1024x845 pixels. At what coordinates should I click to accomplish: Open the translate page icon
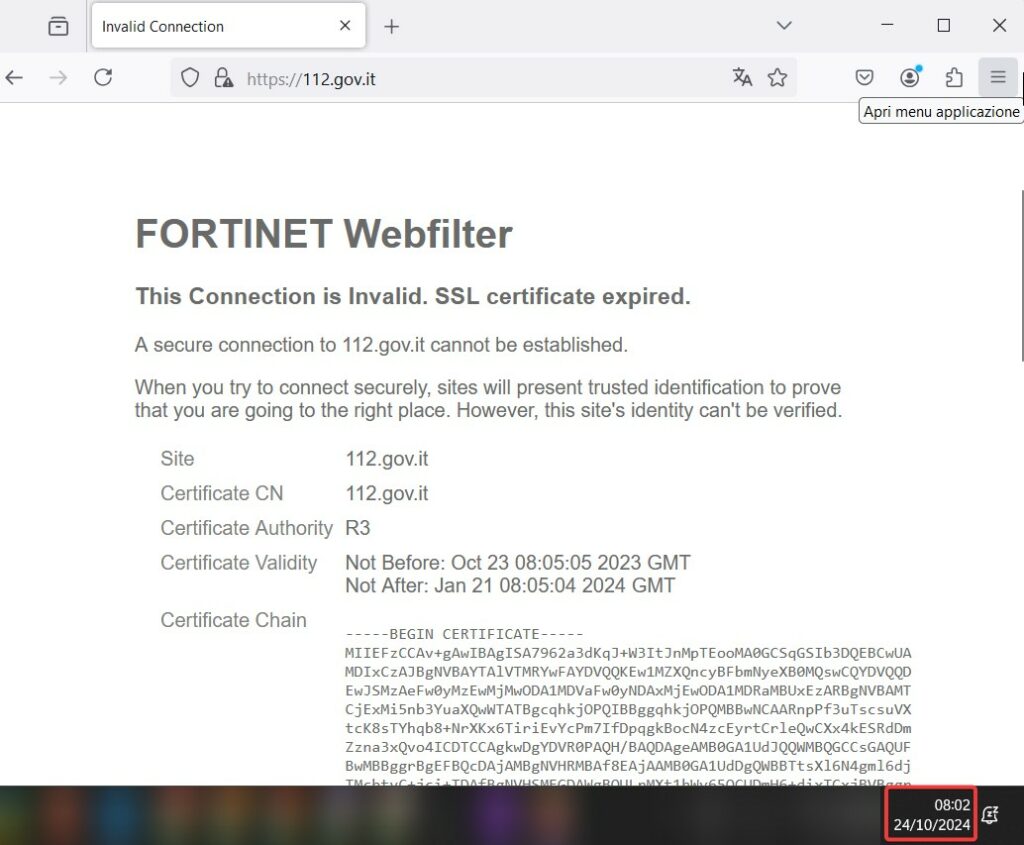(742, 78)
